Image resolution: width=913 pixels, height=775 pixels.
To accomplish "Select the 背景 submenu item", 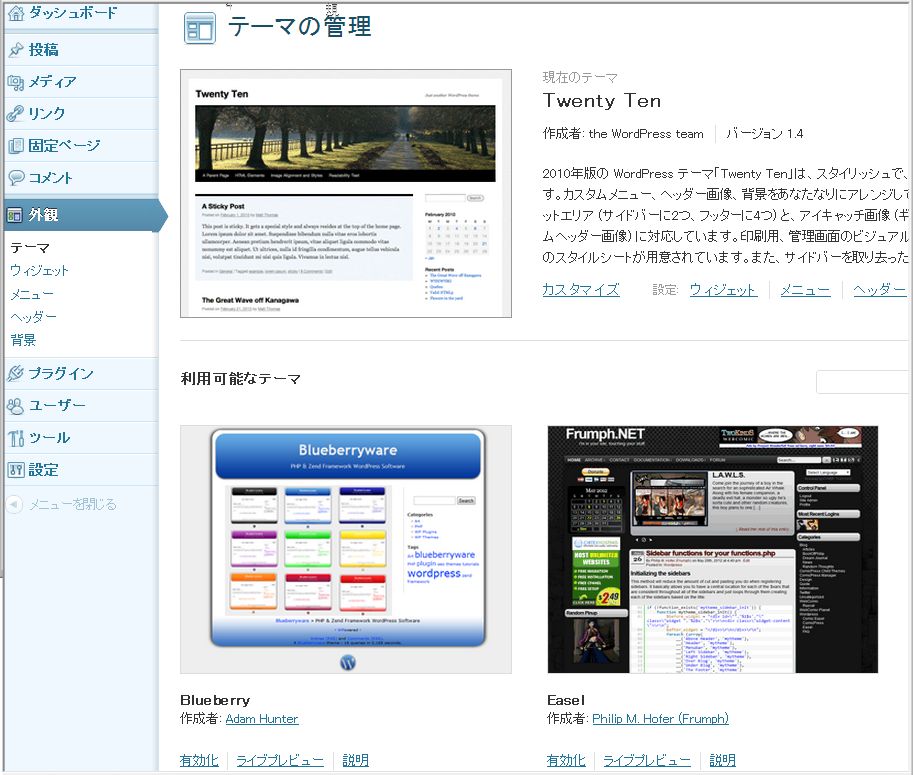I will (x=23, y=340).
